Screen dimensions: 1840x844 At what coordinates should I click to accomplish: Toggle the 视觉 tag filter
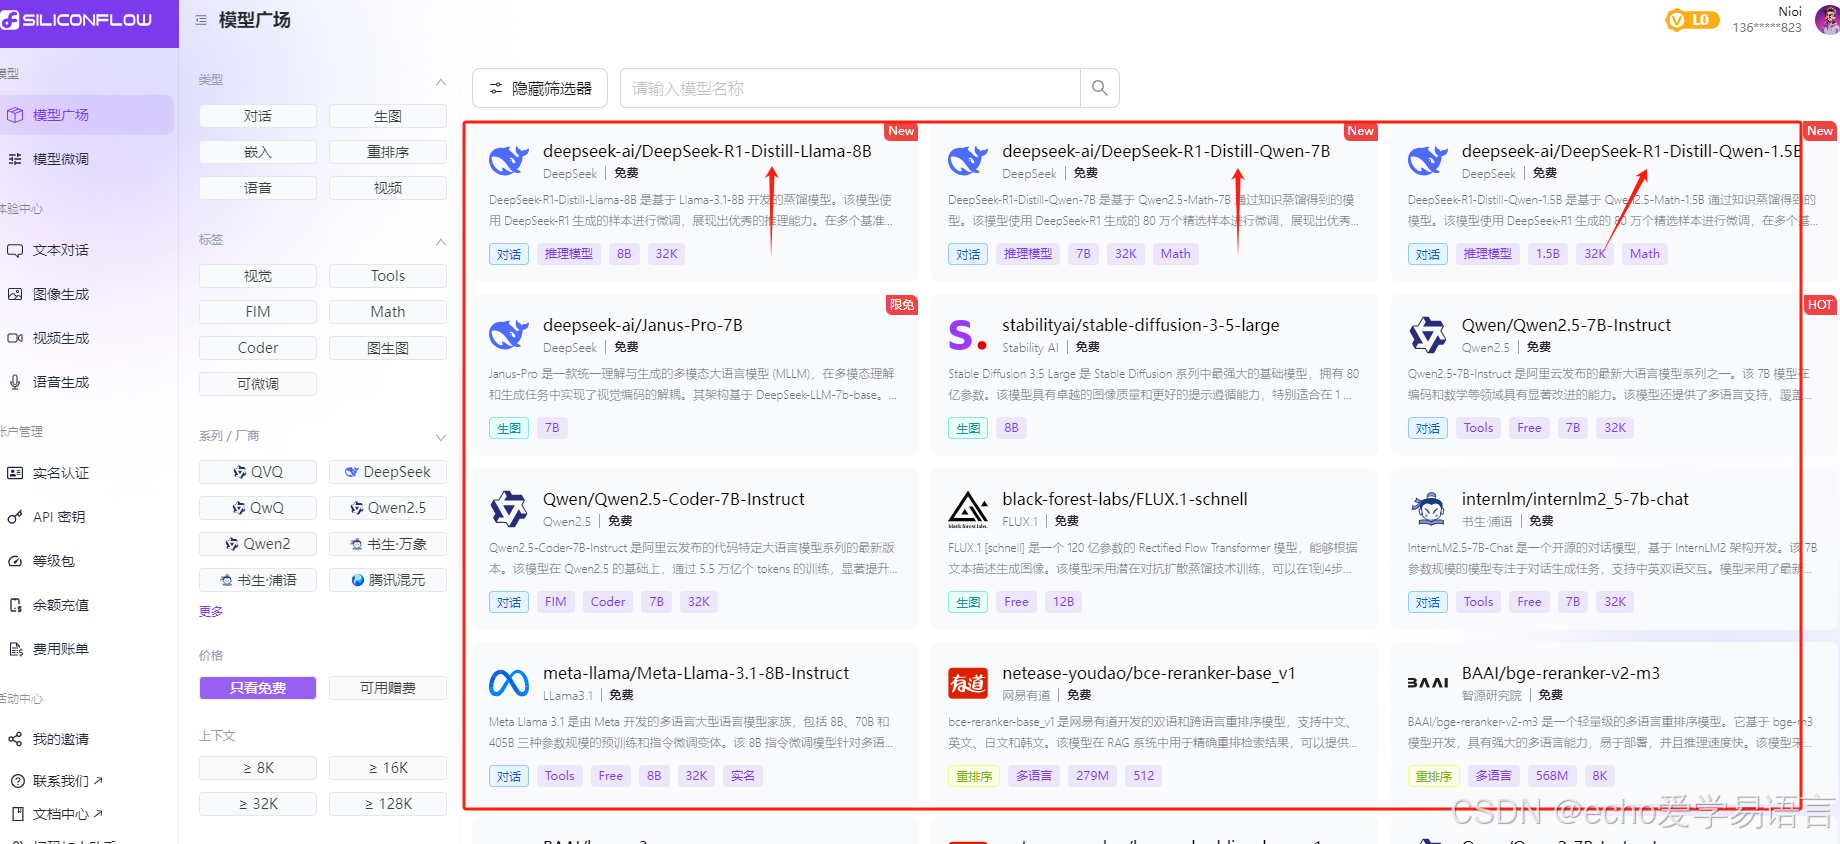pos(258,276)
